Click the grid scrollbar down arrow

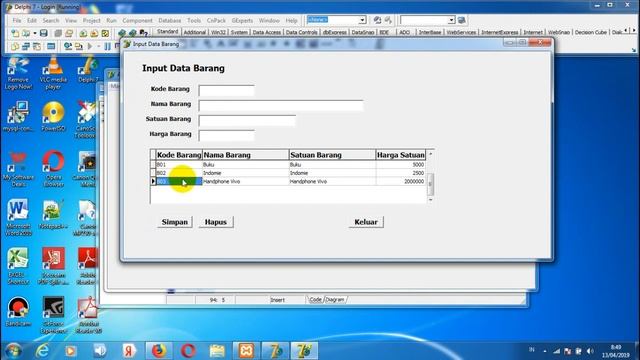click(x=430, y=200)
